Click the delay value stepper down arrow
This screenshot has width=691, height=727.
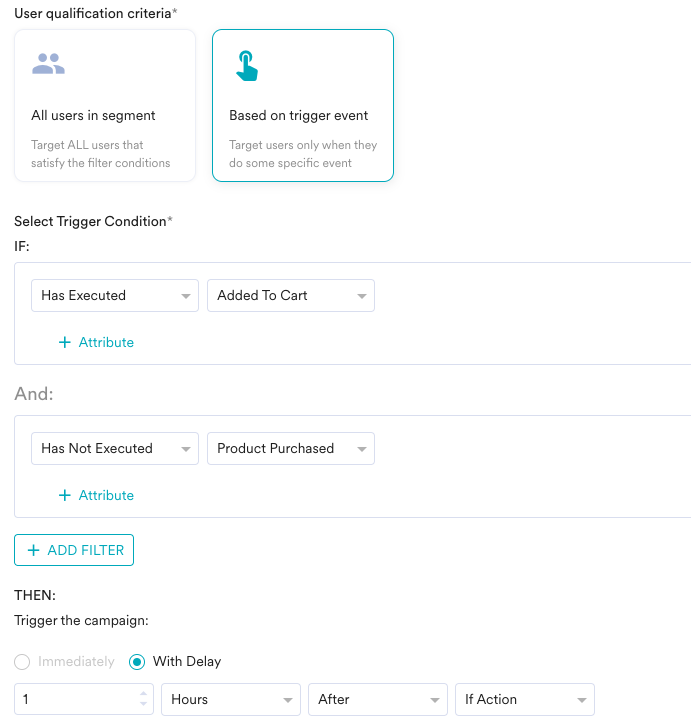(x=143, y=704)
